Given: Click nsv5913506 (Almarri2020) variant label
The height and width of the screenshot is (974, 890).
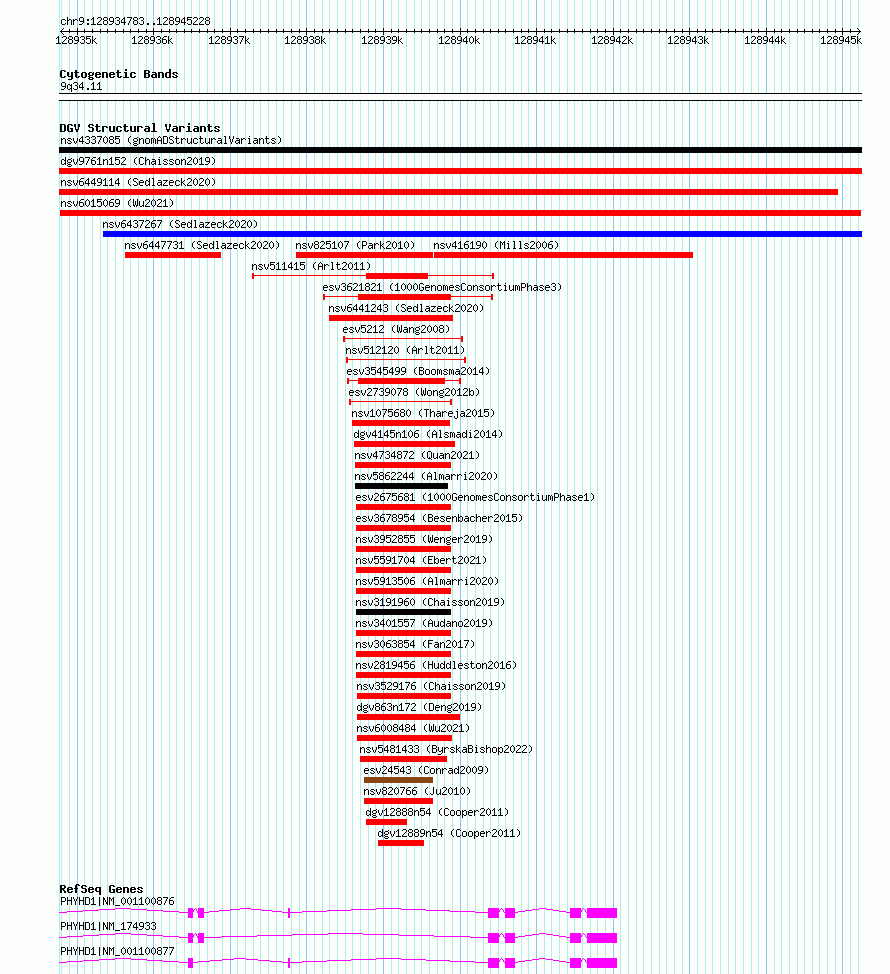Looking at the screenshot, I should click(x=427, y=582).
